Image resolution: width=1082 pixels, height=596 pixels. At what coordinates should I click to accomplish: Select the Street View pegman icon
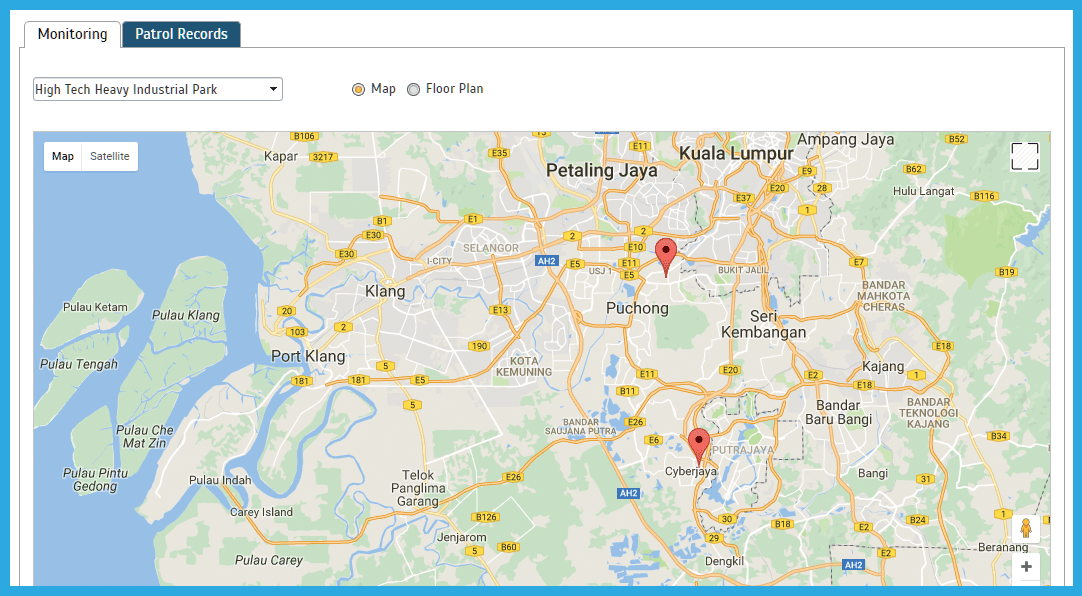pos(1026,528)
